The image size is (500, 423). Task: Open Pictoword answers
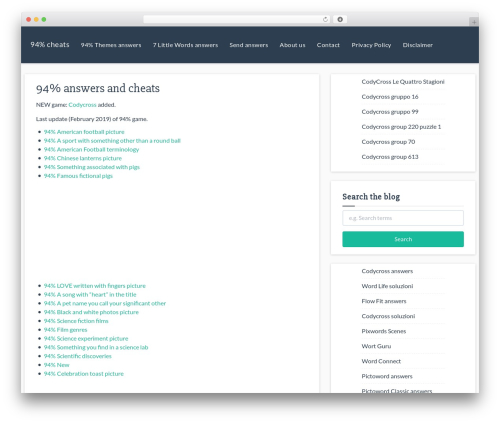pyautogui.click(x=387, y=376)
